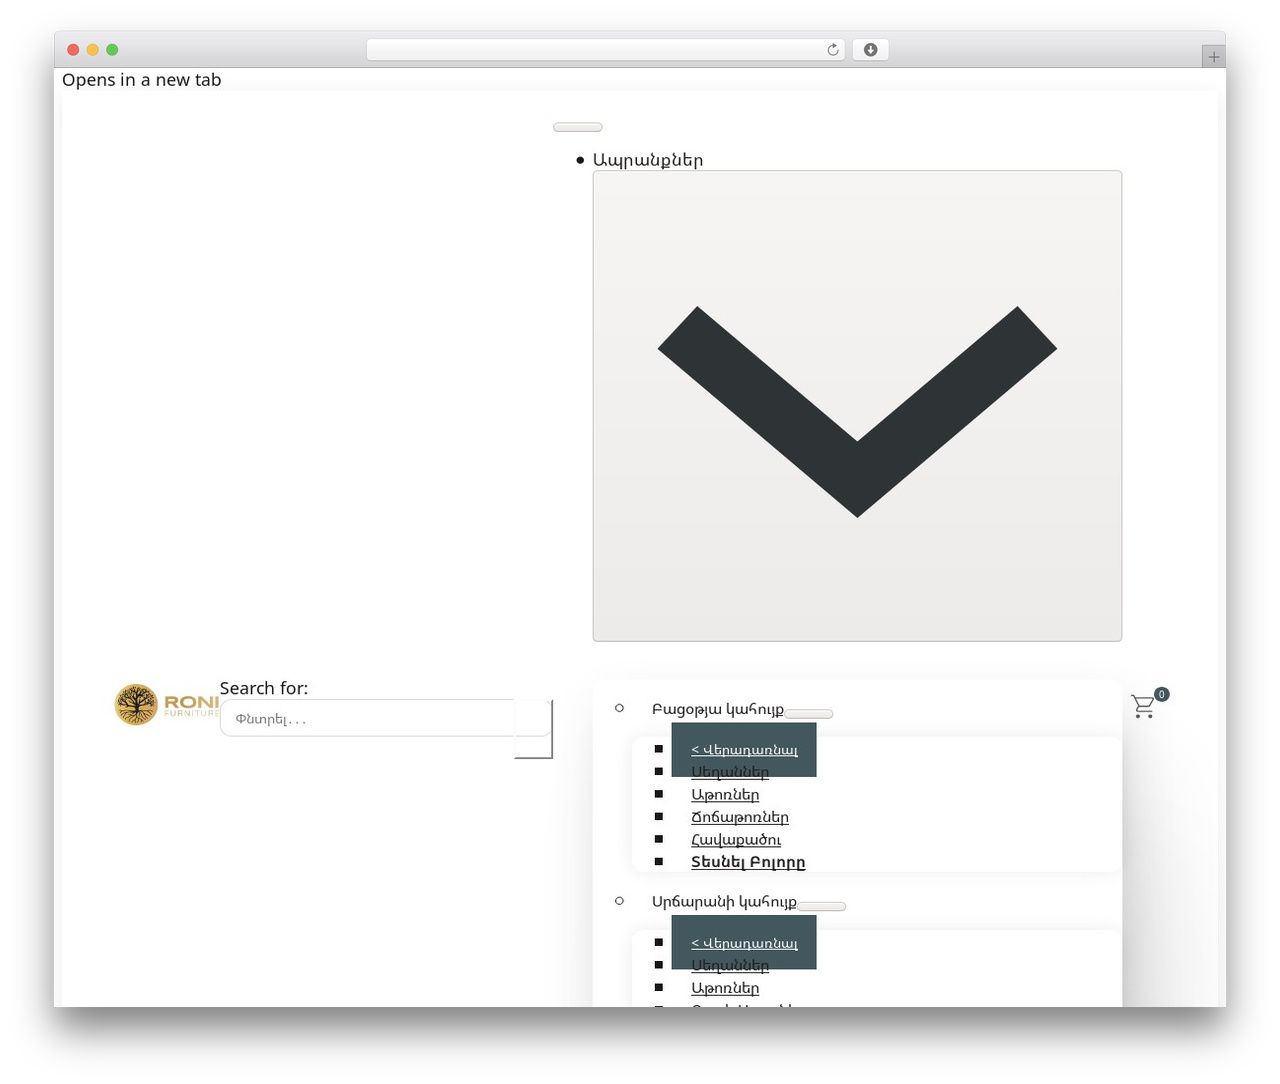
Task: Expand the Սրճարանի կահույք submenu toggle
Action: click(x=821, y=907)
